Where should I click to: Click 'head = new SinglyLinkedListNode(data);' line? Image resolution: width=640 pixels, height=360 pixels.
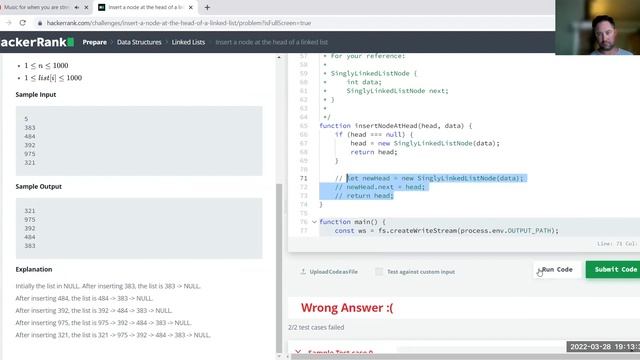tap(425, 143)
